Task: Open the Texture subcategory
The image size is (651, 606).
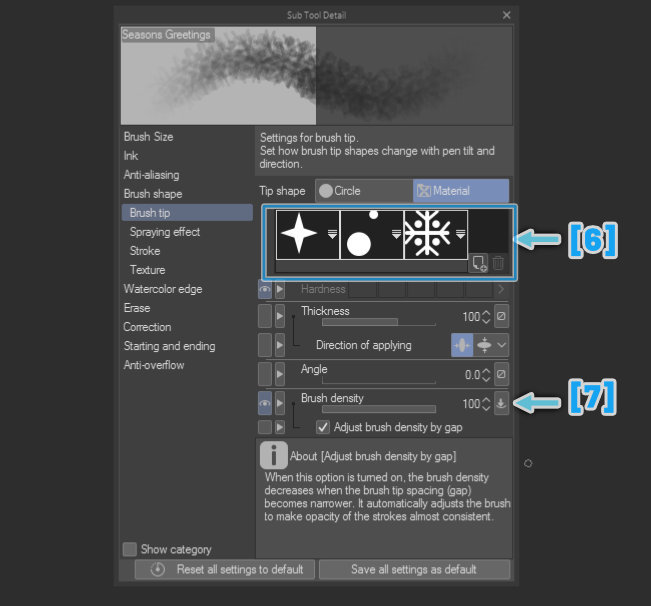Action: pyautogui.click(x=147, y=270)
